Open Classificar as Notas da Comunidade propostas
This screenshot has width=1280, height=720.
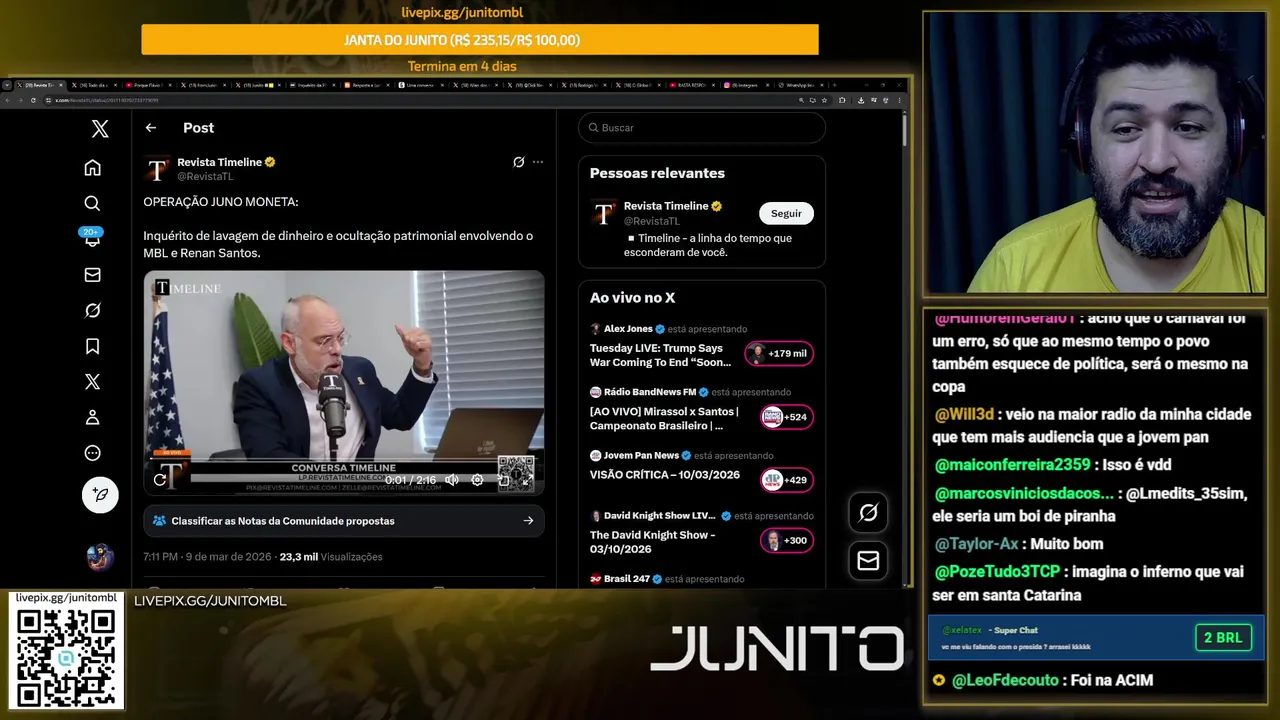[344, 520]
